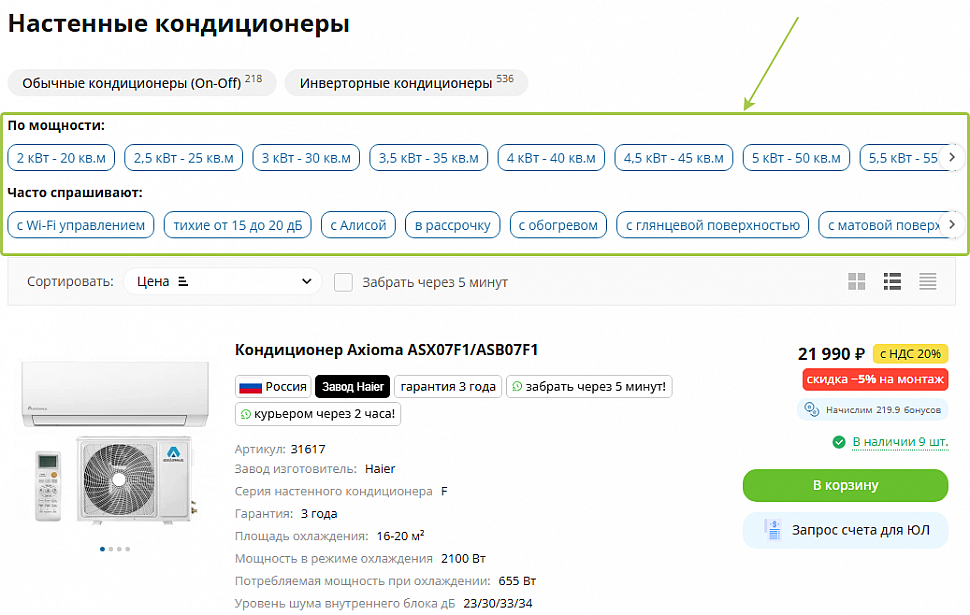Click green in-stock checkmark icon
The width and height of the screenshot is (970, 615).
[x=839, y=442]
